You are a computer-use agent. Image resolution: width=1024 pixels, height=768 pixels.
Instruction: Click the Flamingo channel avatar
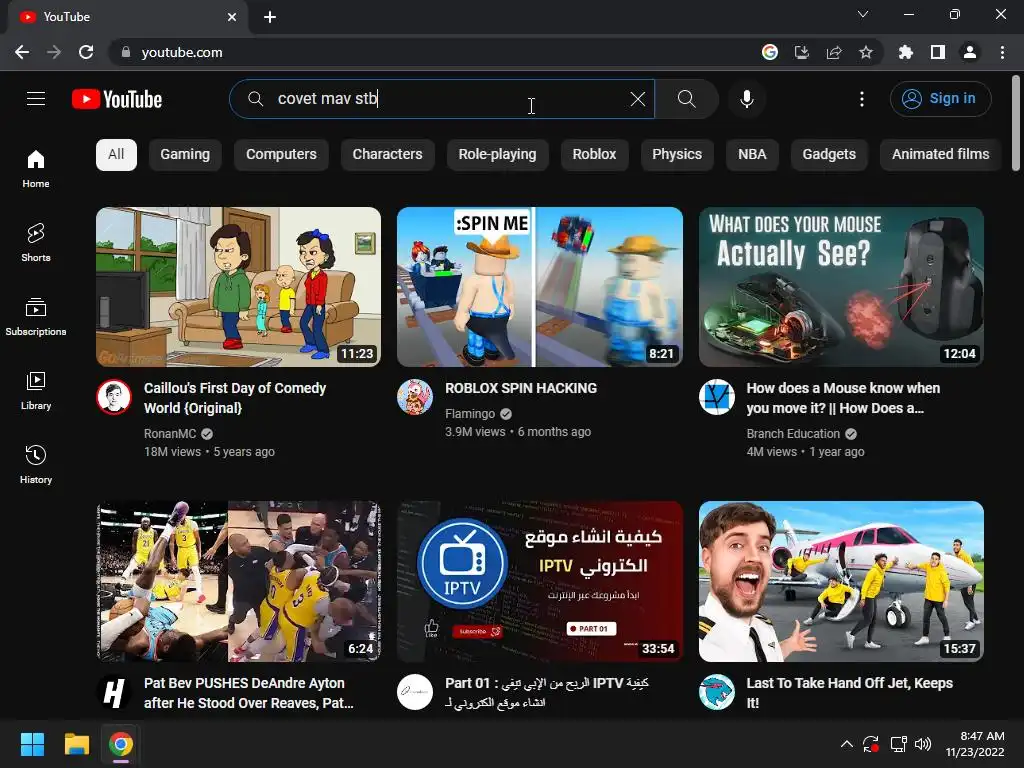click(x=415, y=397)
